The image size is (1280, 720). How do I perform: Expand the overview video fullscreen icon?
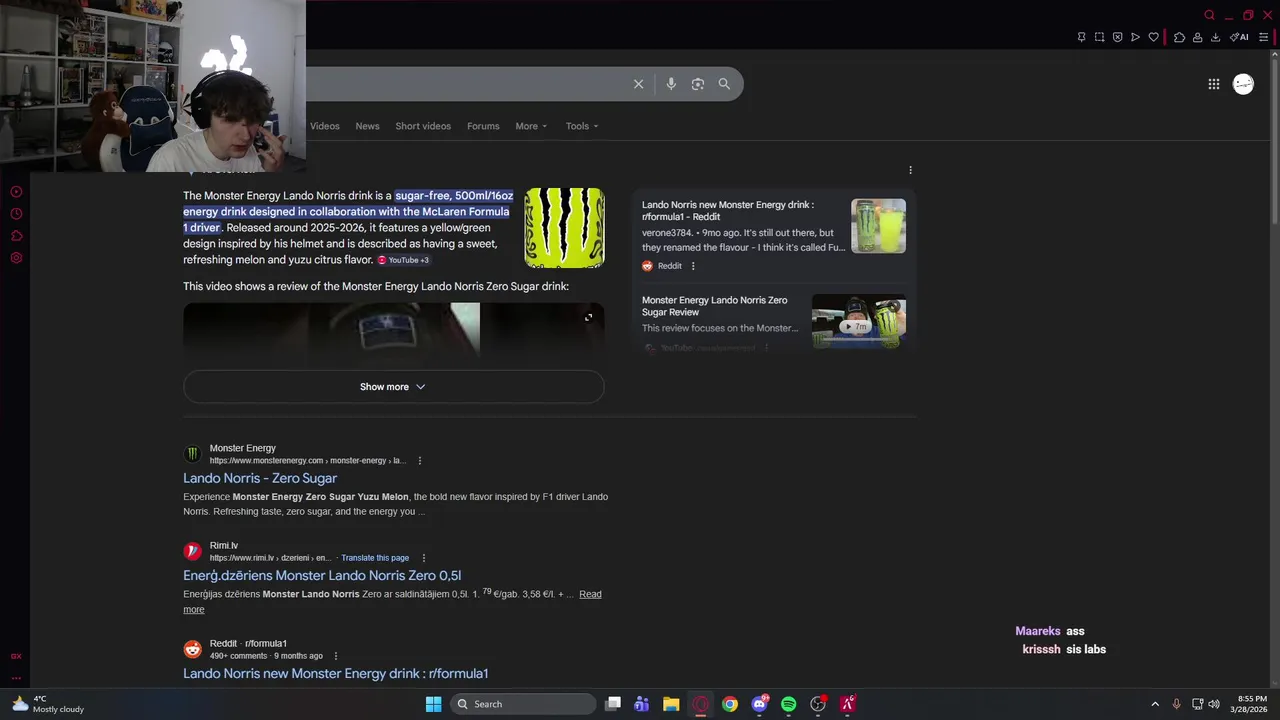588,317
